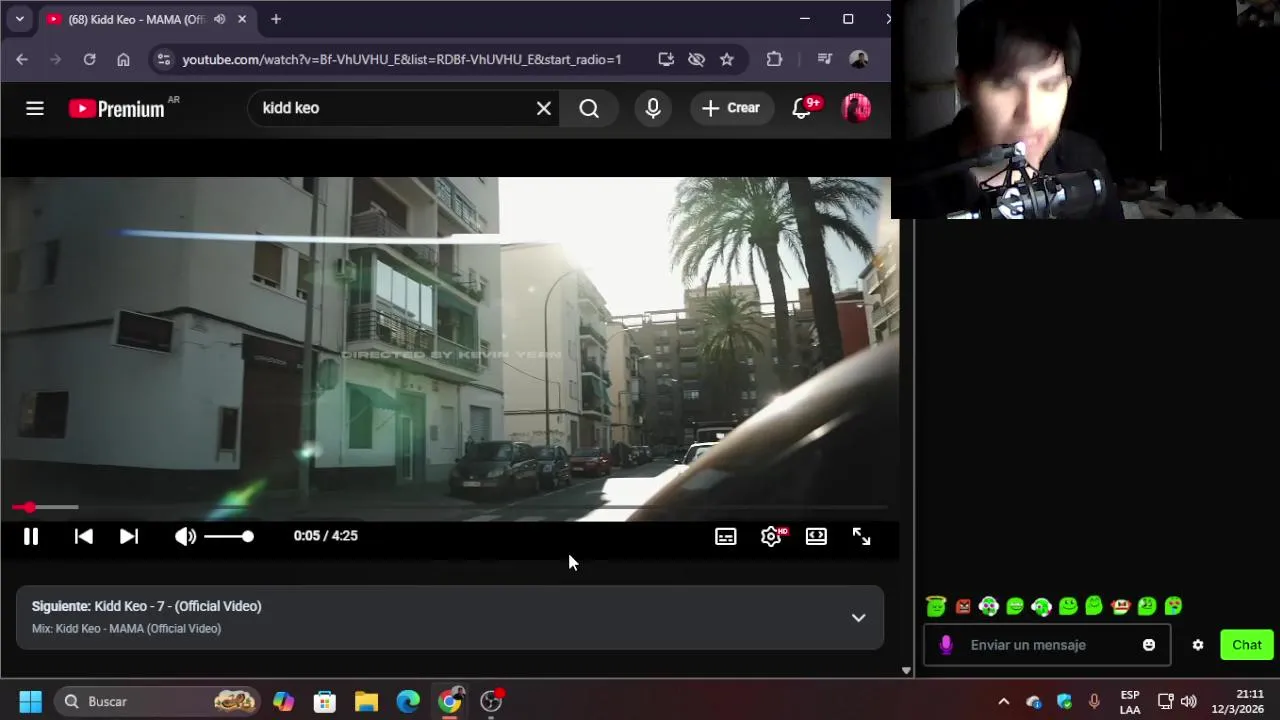
Task: Launch Copilot from the taskbar
Action: [284, 702]
